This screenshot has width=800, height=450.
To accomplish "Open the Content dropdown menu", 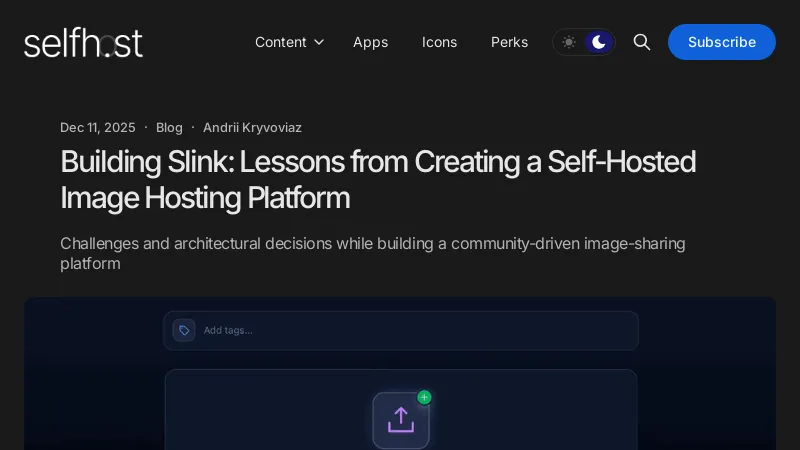I will [x=281, y=42].
